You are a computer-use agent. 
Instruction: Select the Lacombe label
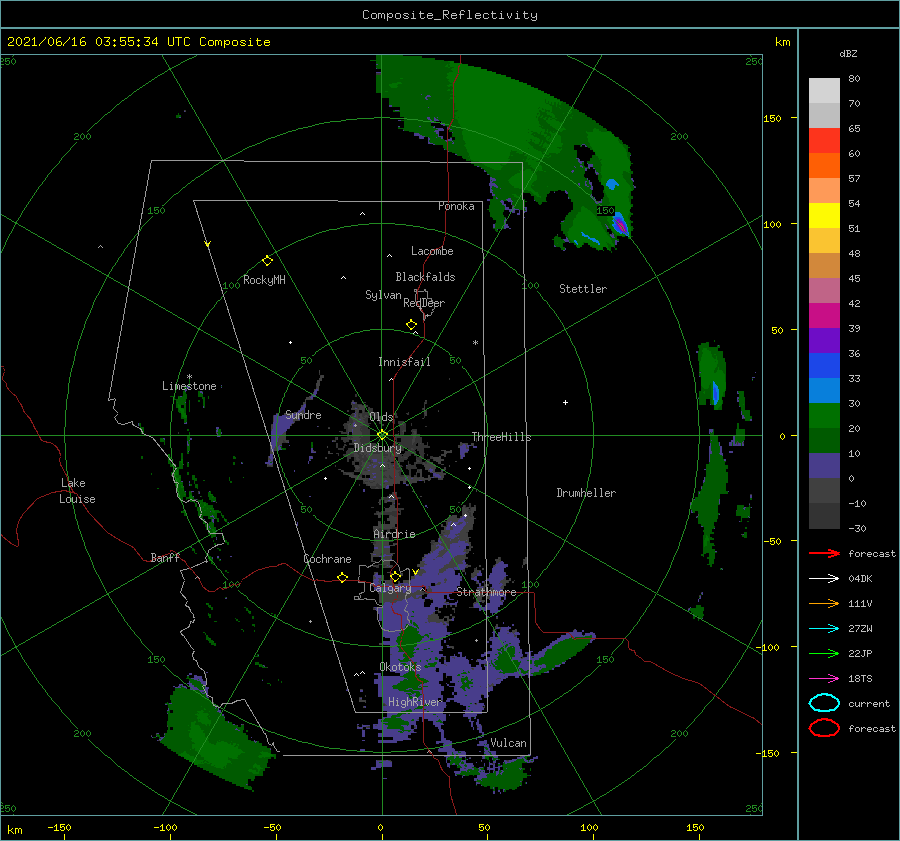pyautogui.click(x=432, y=251)
